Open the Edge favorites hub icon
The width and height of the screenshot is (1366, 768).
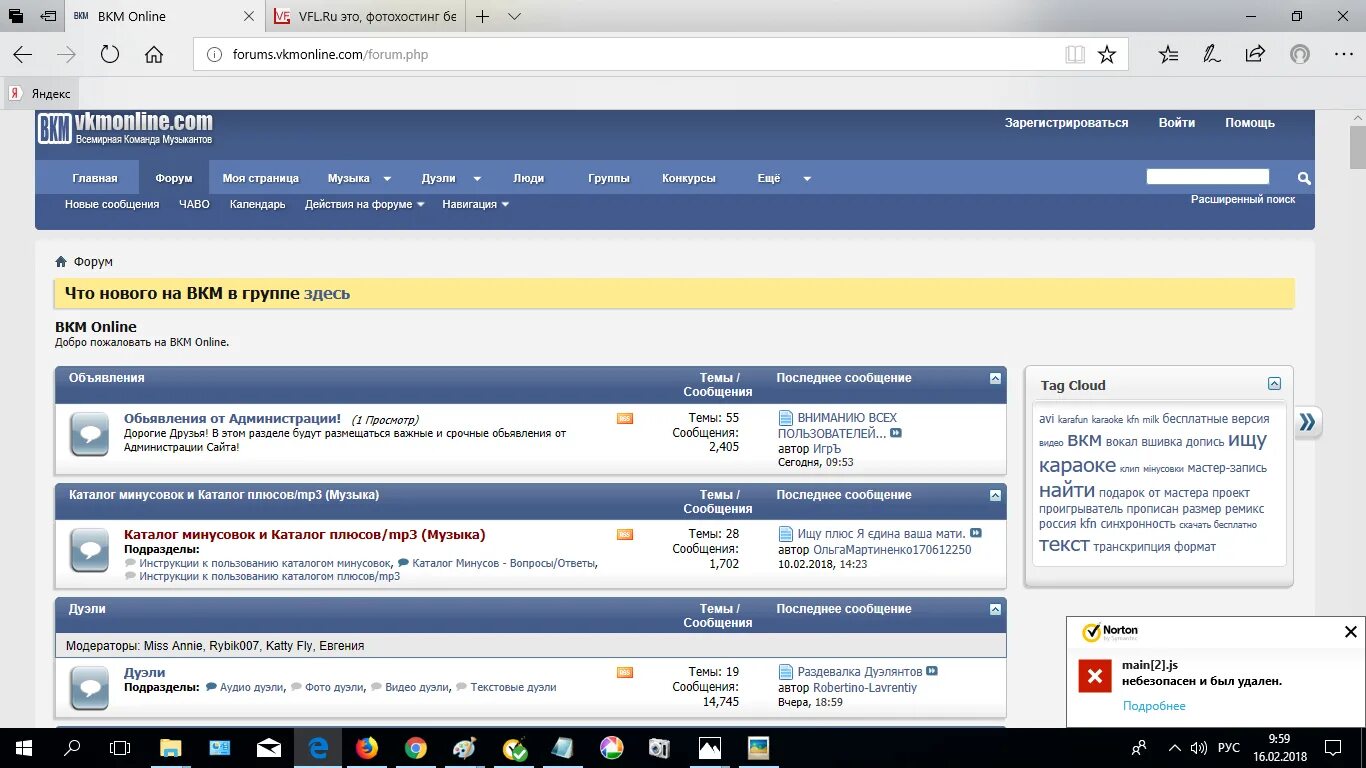tap(1168, 55)
